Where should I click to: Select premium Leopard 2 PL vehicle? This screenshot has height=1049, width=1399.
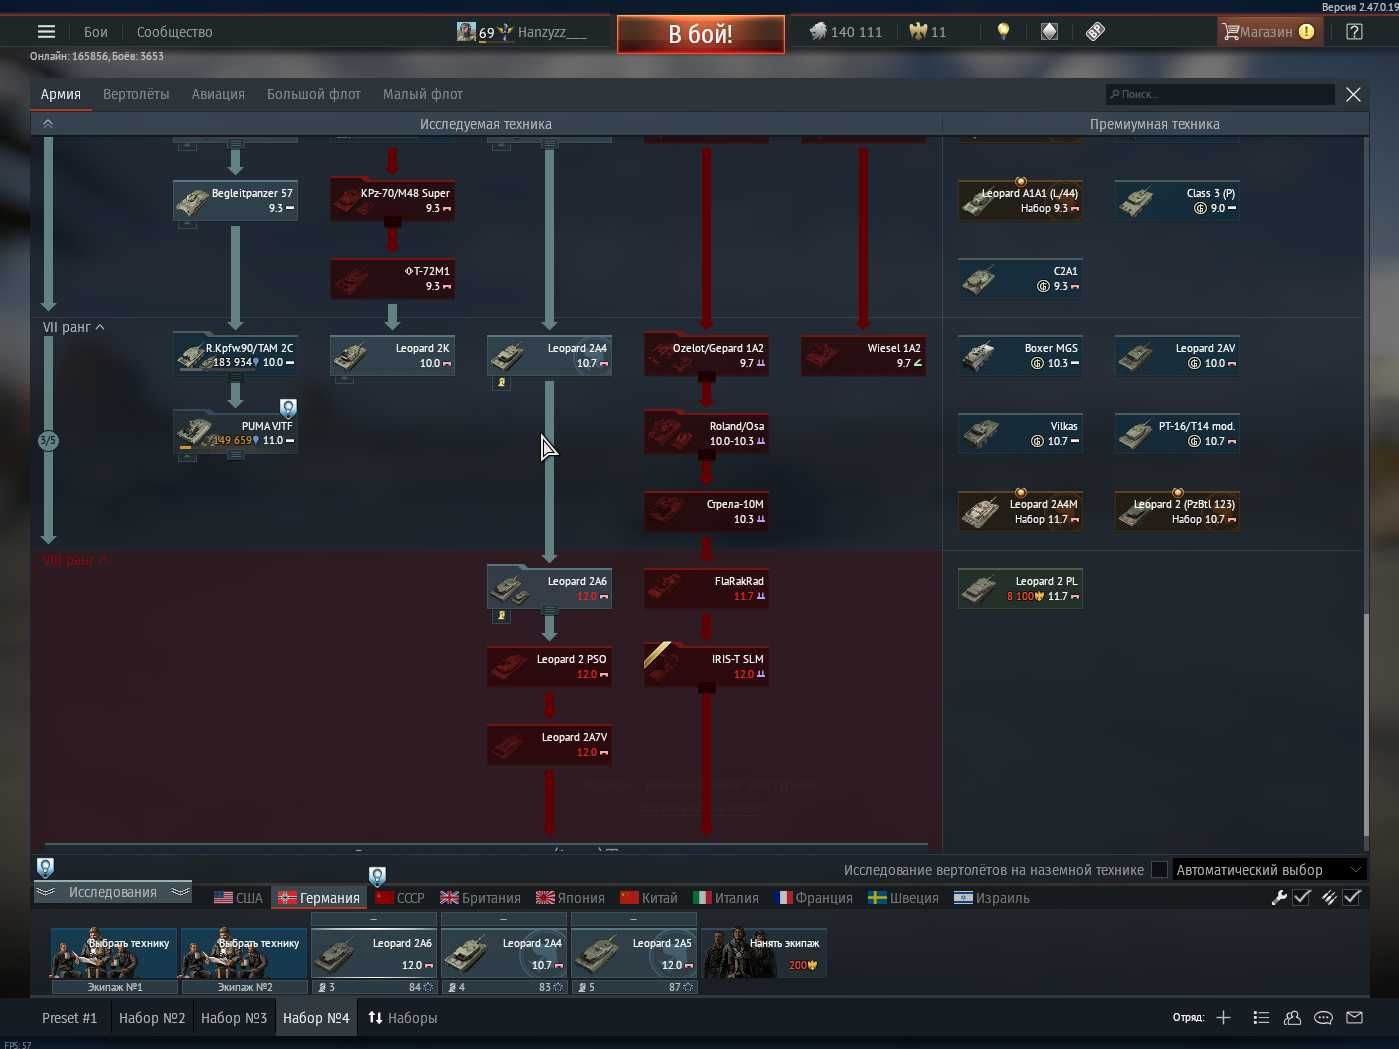tap(1020, 588)
